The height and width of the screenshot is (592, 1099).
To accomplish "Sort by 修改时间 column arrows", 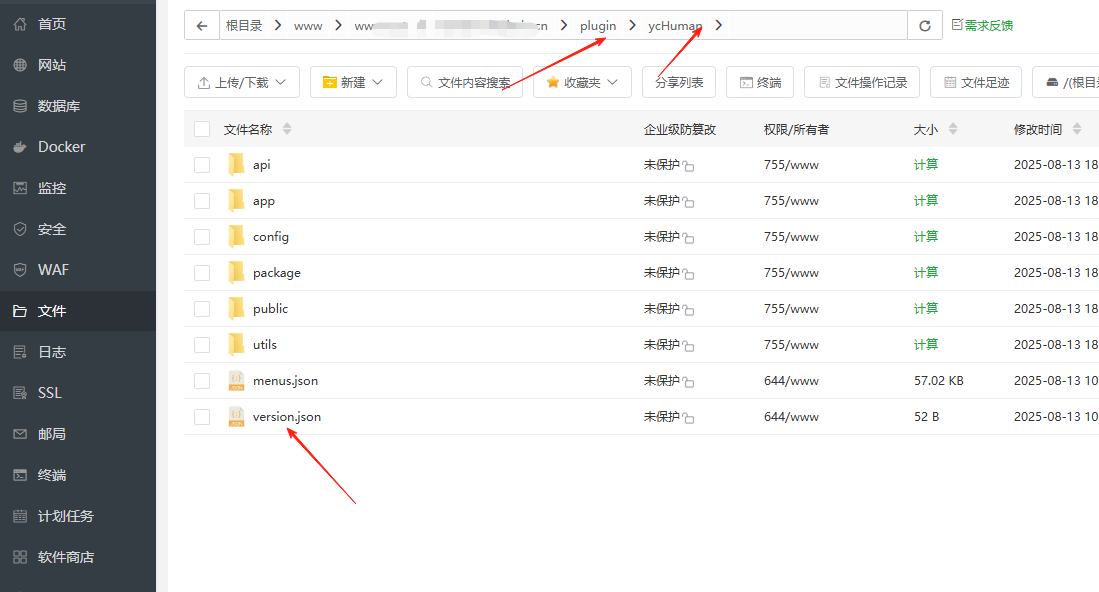I will (x=1077, y=129).
